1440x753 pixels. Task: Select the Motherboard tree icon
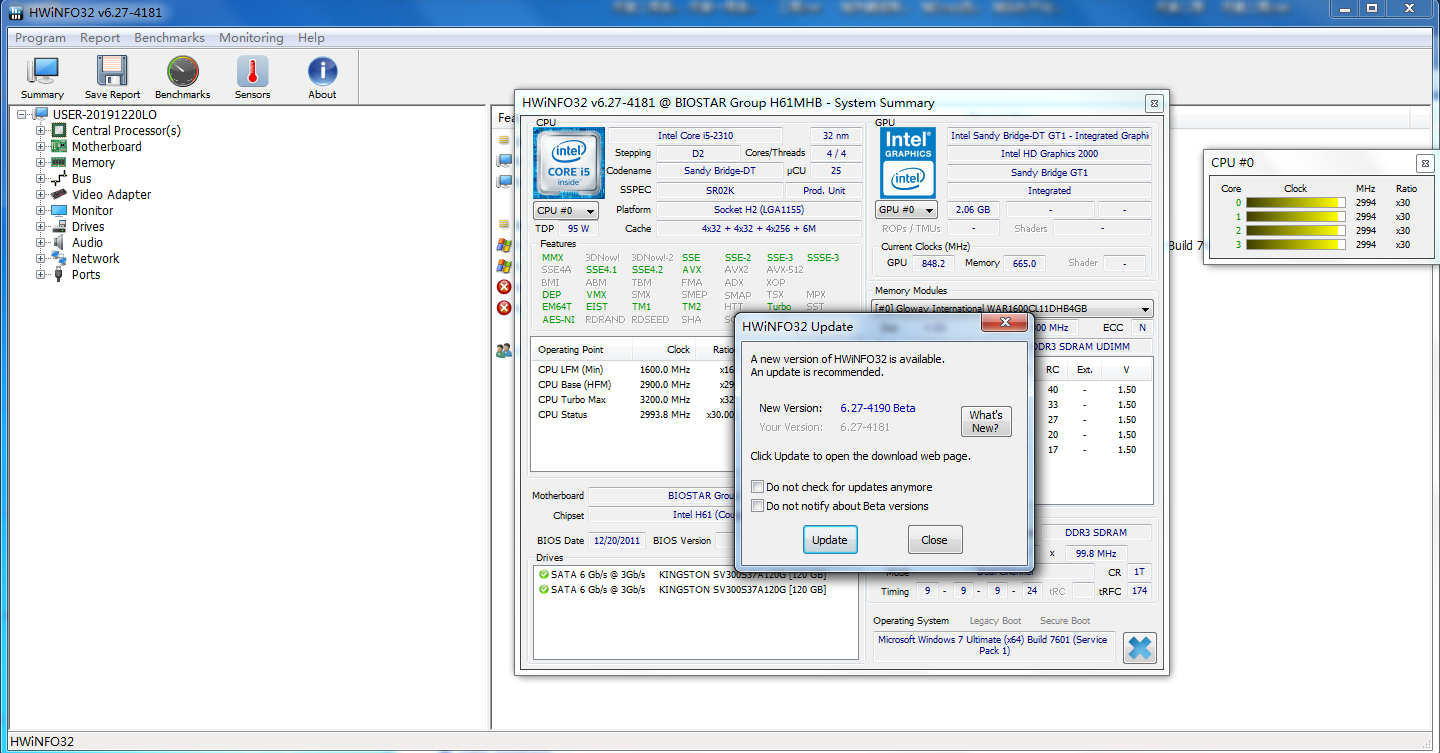tap(59, 146)
